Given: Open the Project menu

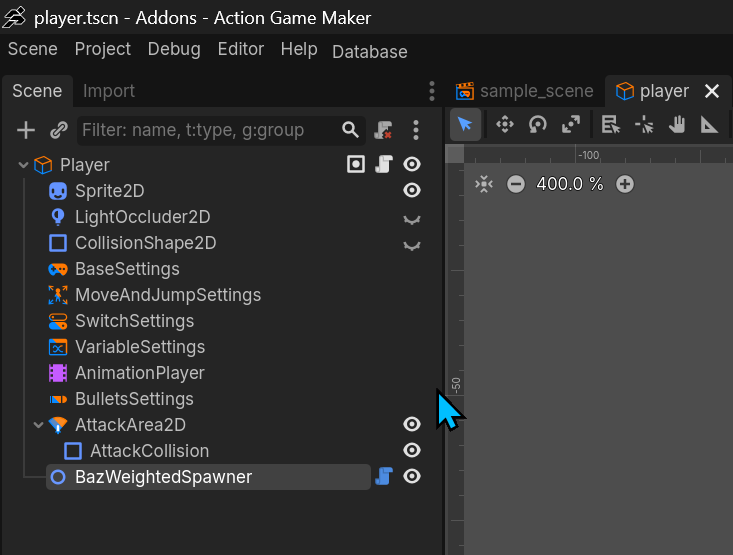Looking at the screenshot, I should (x=103, y=49).
